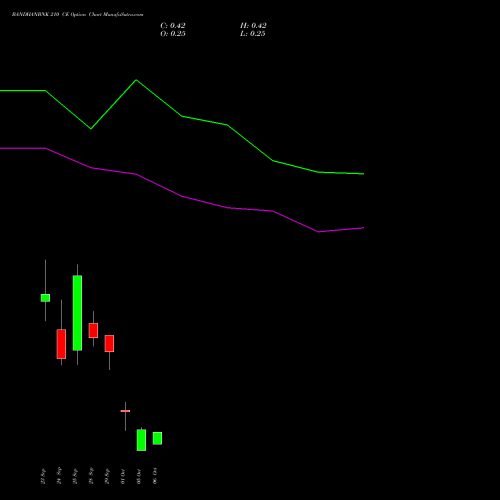The height and width of the screenshot is (500, 500).
Task: Select the red candlestick for 29 Sep
Action: (109, 343)
